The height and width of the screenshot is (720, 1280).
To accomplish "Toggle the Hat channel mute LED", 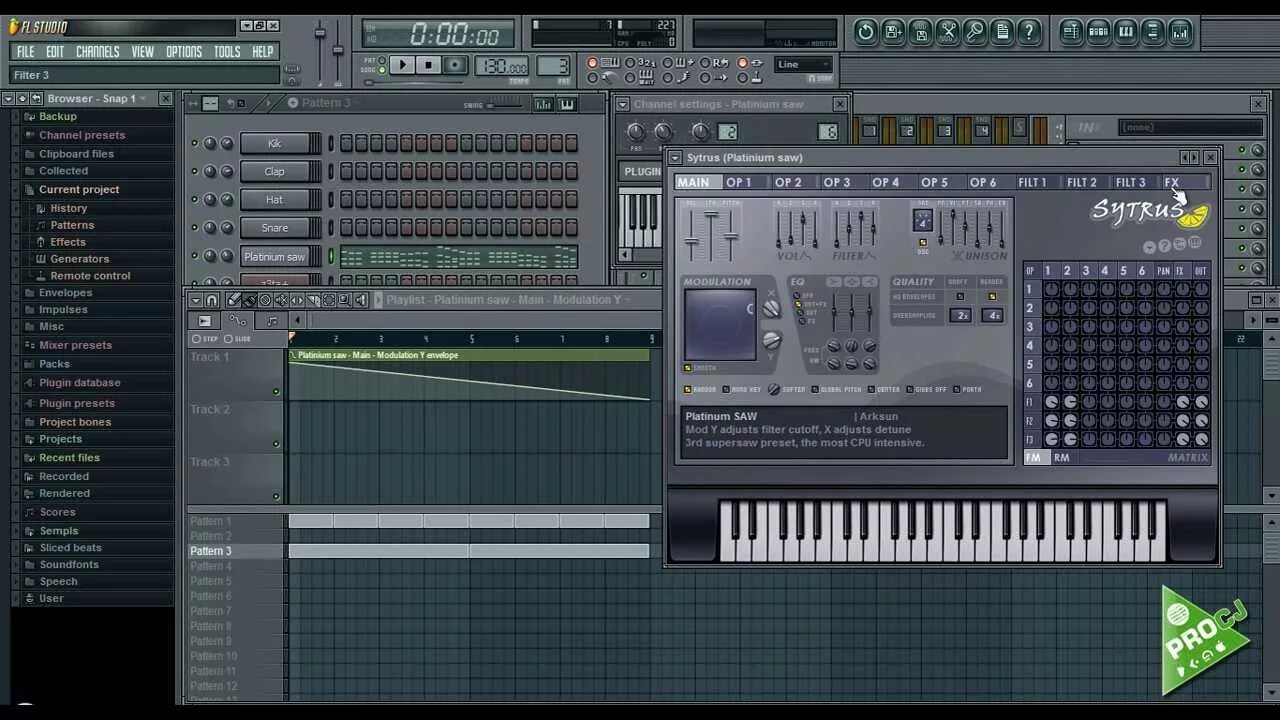I will (194, 200).
